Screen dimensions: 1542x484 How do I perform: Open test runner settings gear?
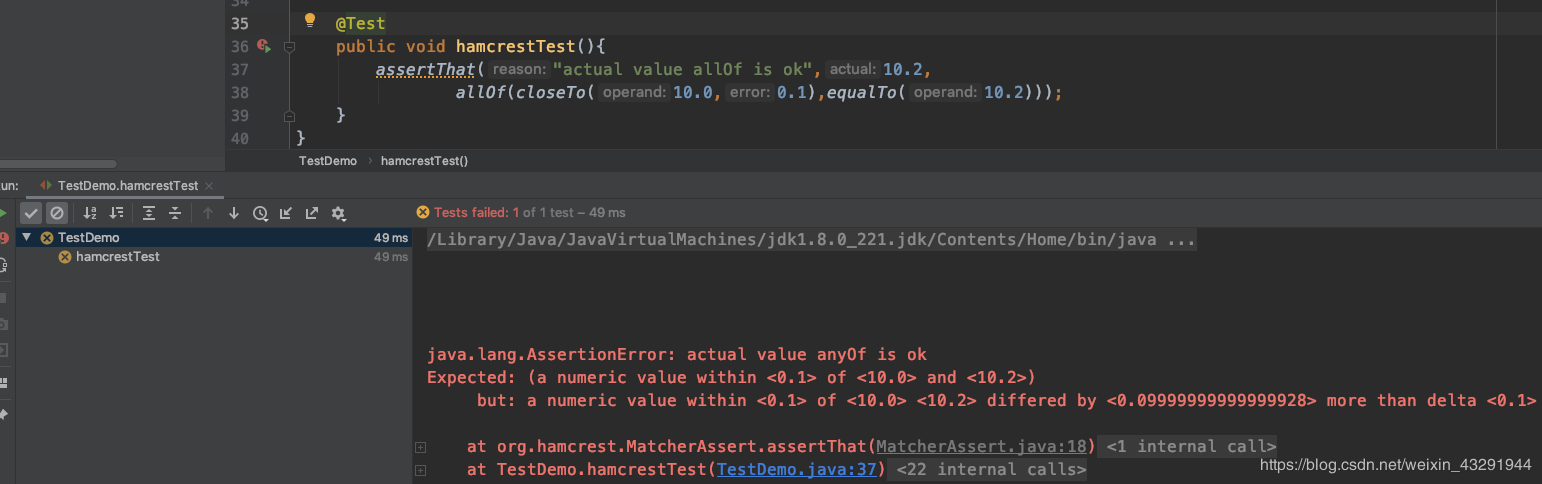coord(339,213)
